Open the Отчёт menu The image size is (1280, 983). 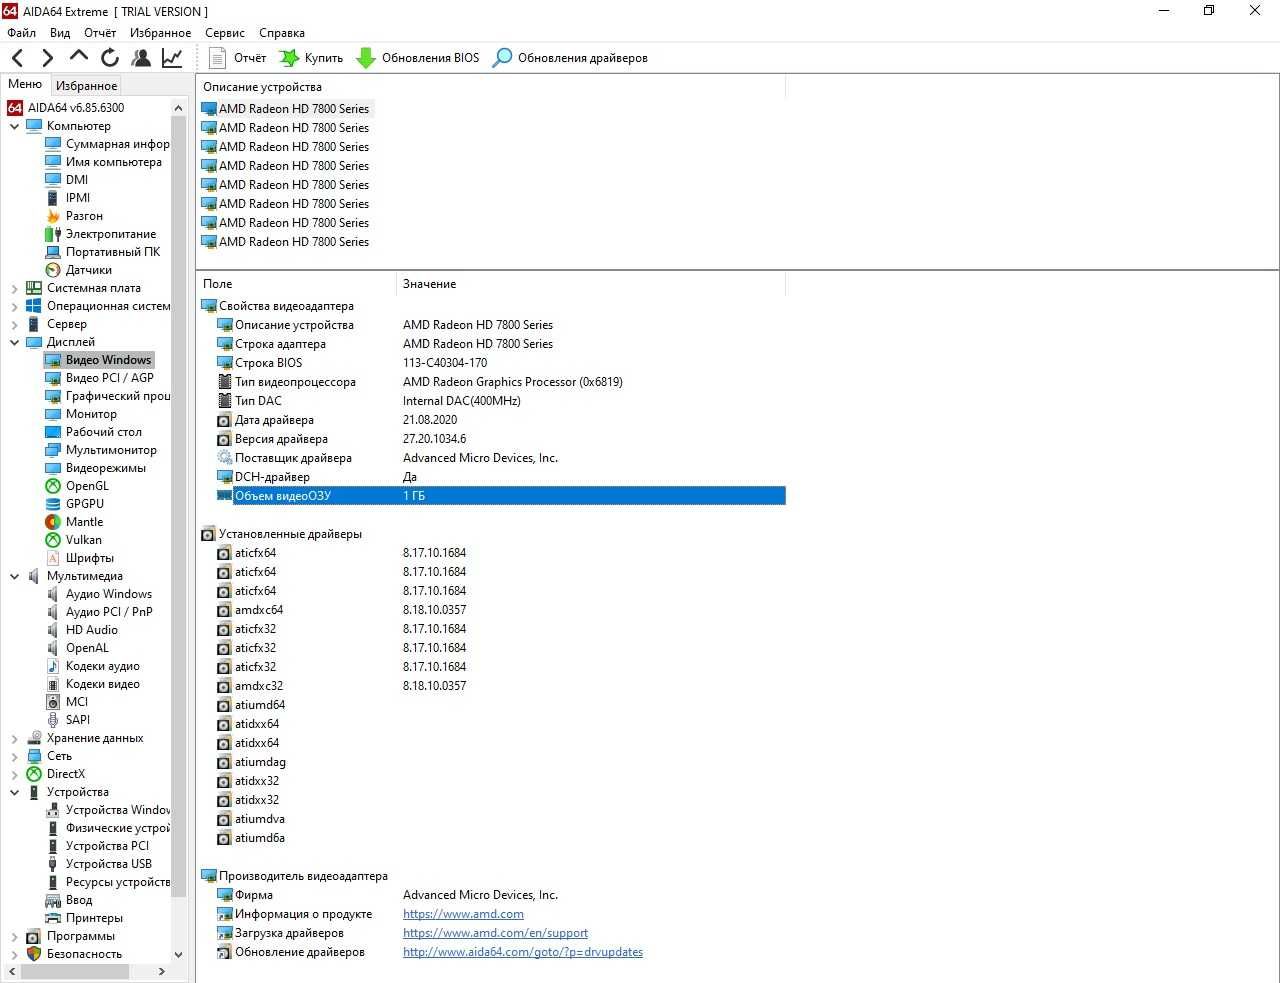(100, 33)
